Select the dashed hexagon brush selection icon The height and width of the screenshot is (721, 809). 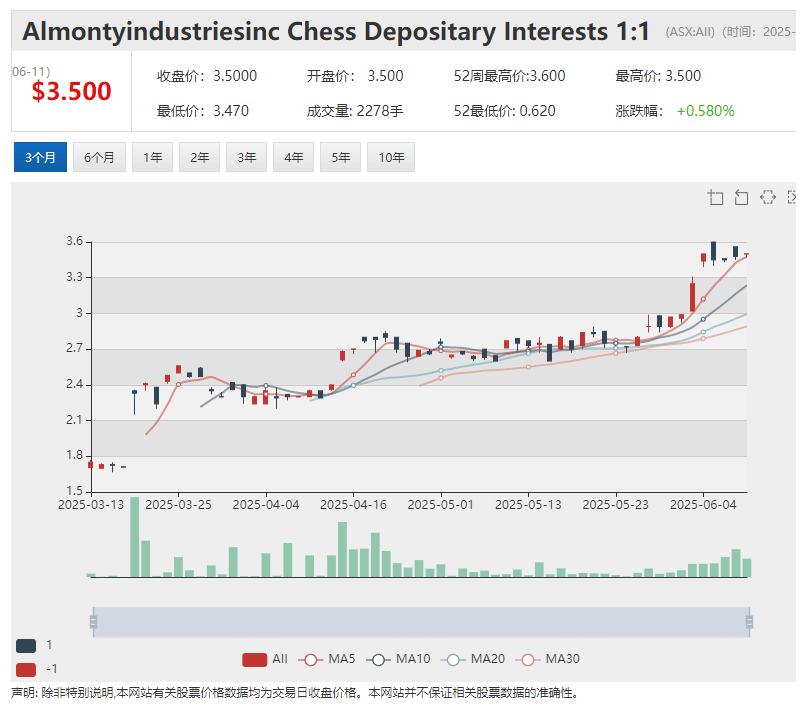(x=768, y=197)
